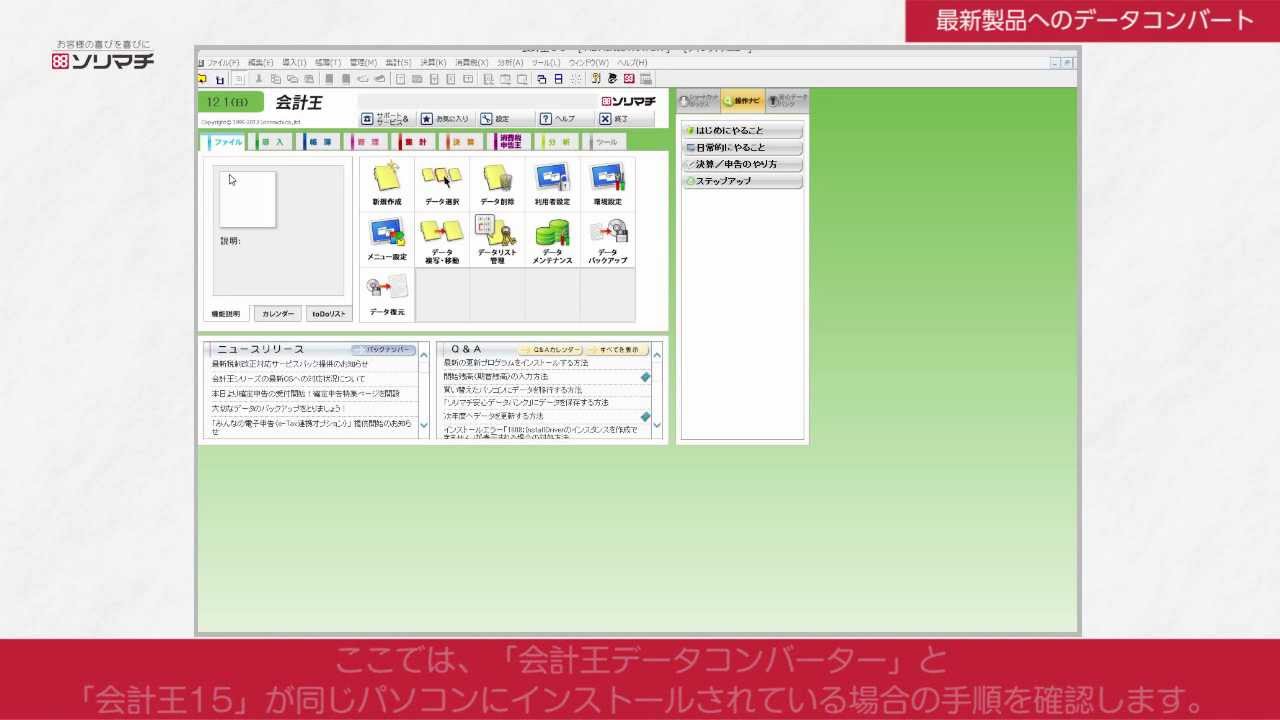
Task: Open the メニュー設定 icon
Action: click(387, 240)
